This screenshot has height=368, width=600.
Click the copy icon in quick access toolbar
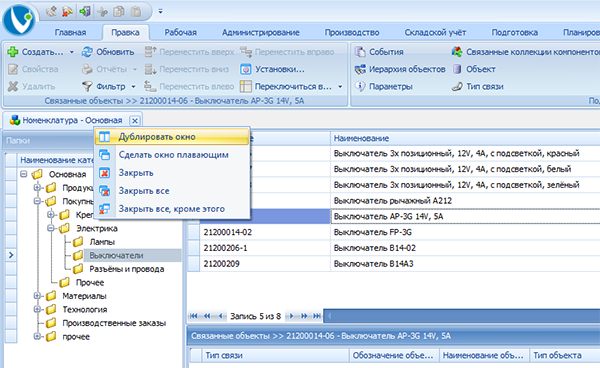click(x=119, y=11)
